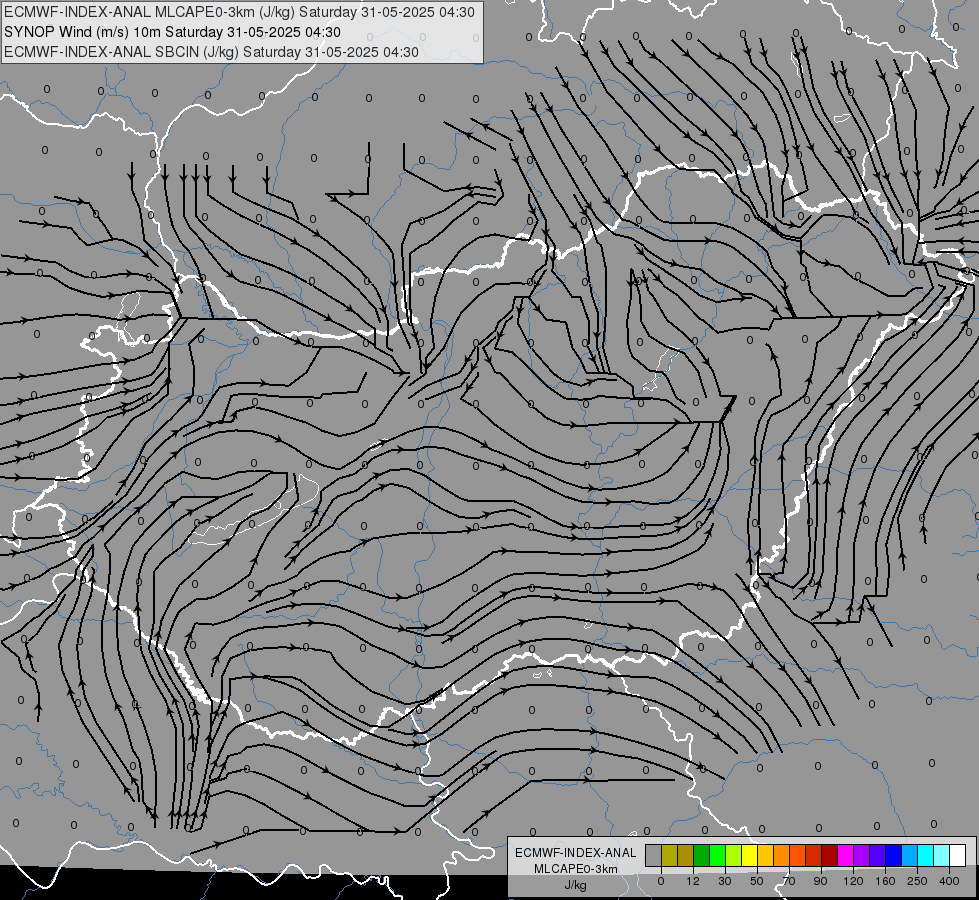Screen dimensions: 979x900
Task: Select the dark green legend swatch
Action: click(702, 855)
